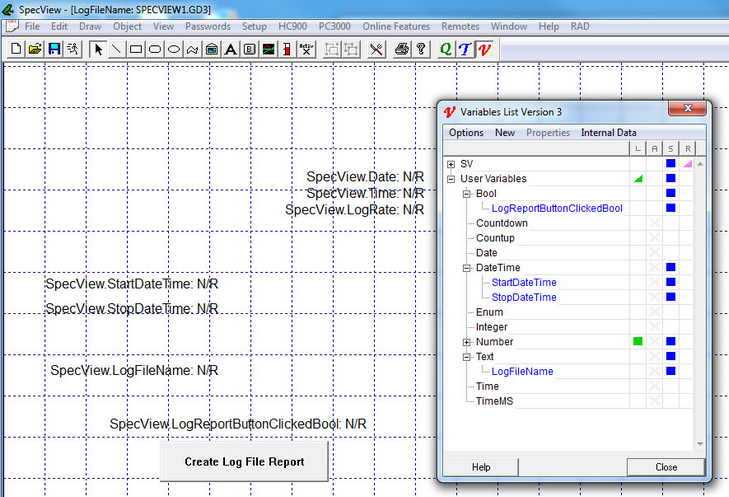Open New menu in Variables List
Image resolution: width=729 pixels, height=497 pixels.
pos(504,133)
